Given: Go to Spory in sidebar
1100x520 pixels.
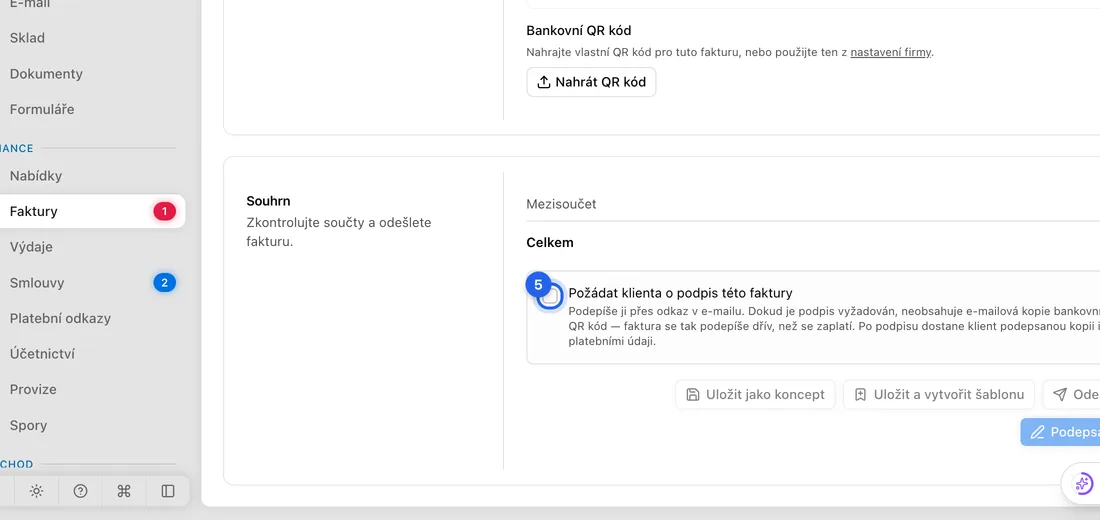Looking at the screenshot, I should pyautogui.click(x=29, y=425).
